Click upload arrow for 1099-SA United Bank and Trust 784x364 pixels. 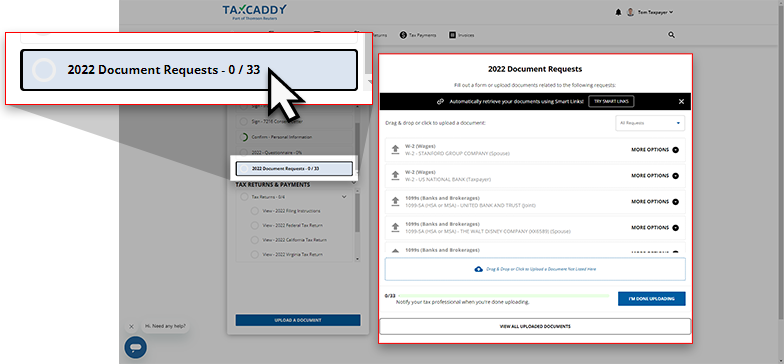pos(395,202)
